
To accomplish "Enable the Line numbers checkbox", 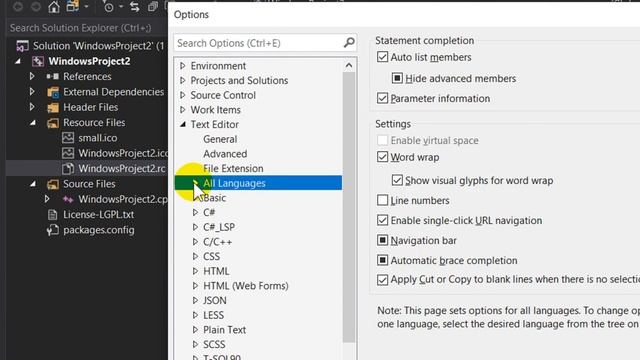I will tap(382, 200).
